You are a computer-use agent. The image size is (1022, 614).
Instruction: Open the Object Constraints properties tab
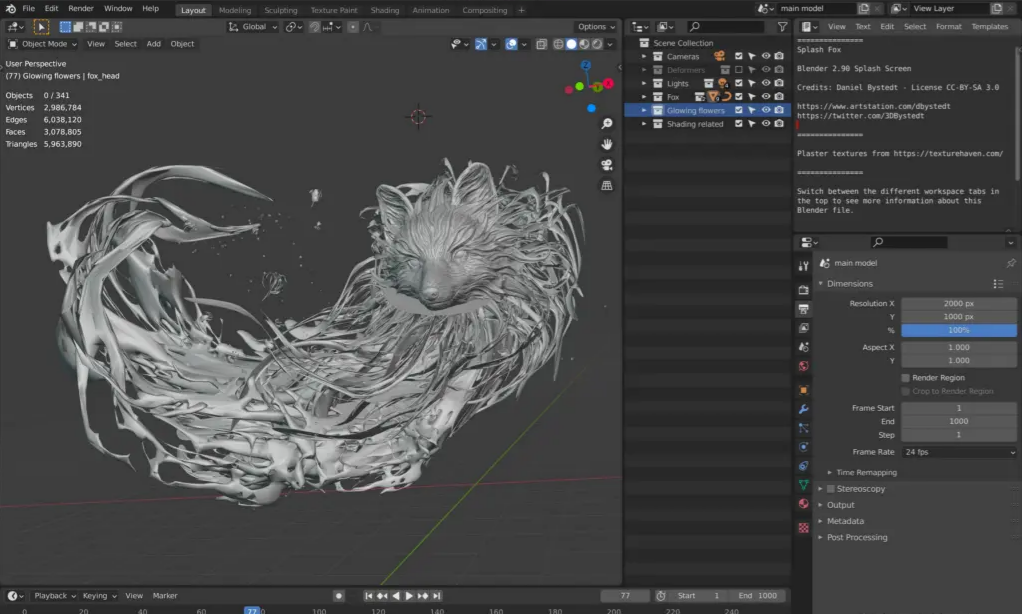click(804, 465)
